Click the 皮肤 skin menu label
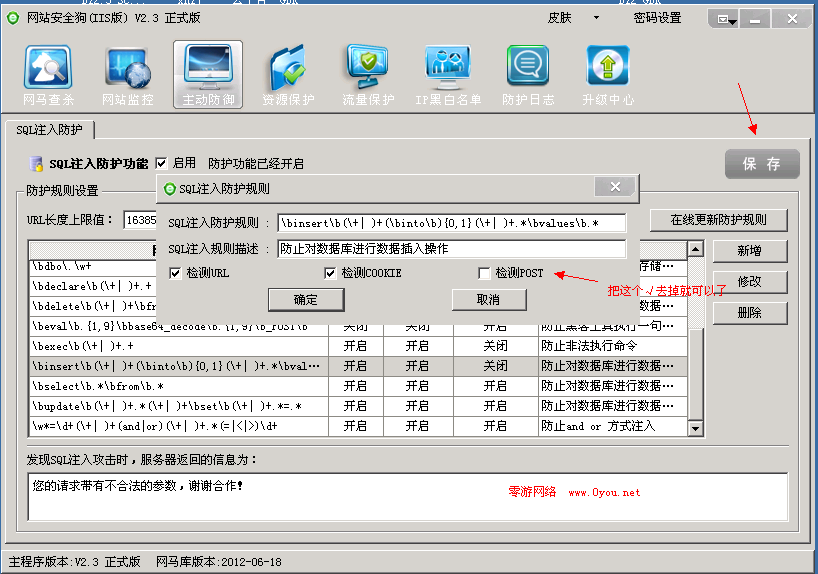Screen dimensions: 818x574 (559, 18)
